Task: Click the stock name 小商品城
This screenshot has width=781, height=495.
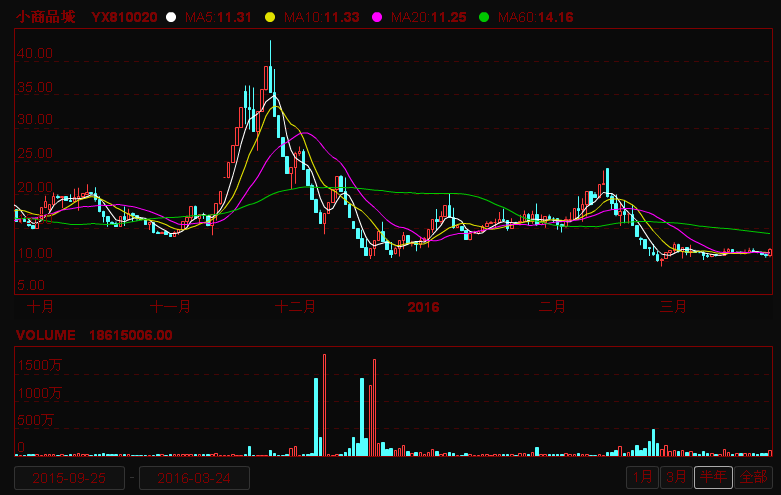Action: (x=45, y=18)
